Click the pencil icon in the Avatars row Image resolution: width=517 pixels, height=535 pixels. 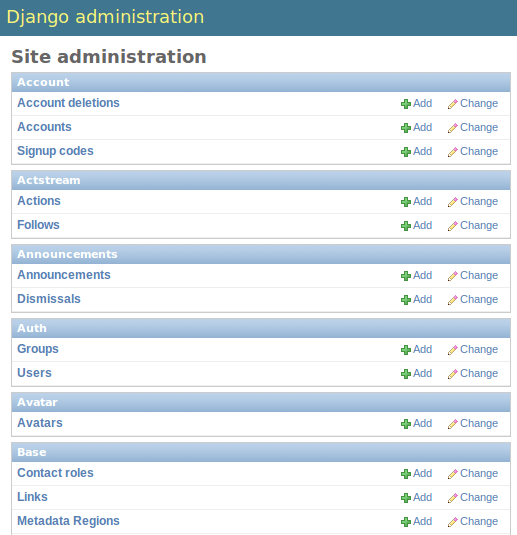pyautogui.click(x=453, y=424)
